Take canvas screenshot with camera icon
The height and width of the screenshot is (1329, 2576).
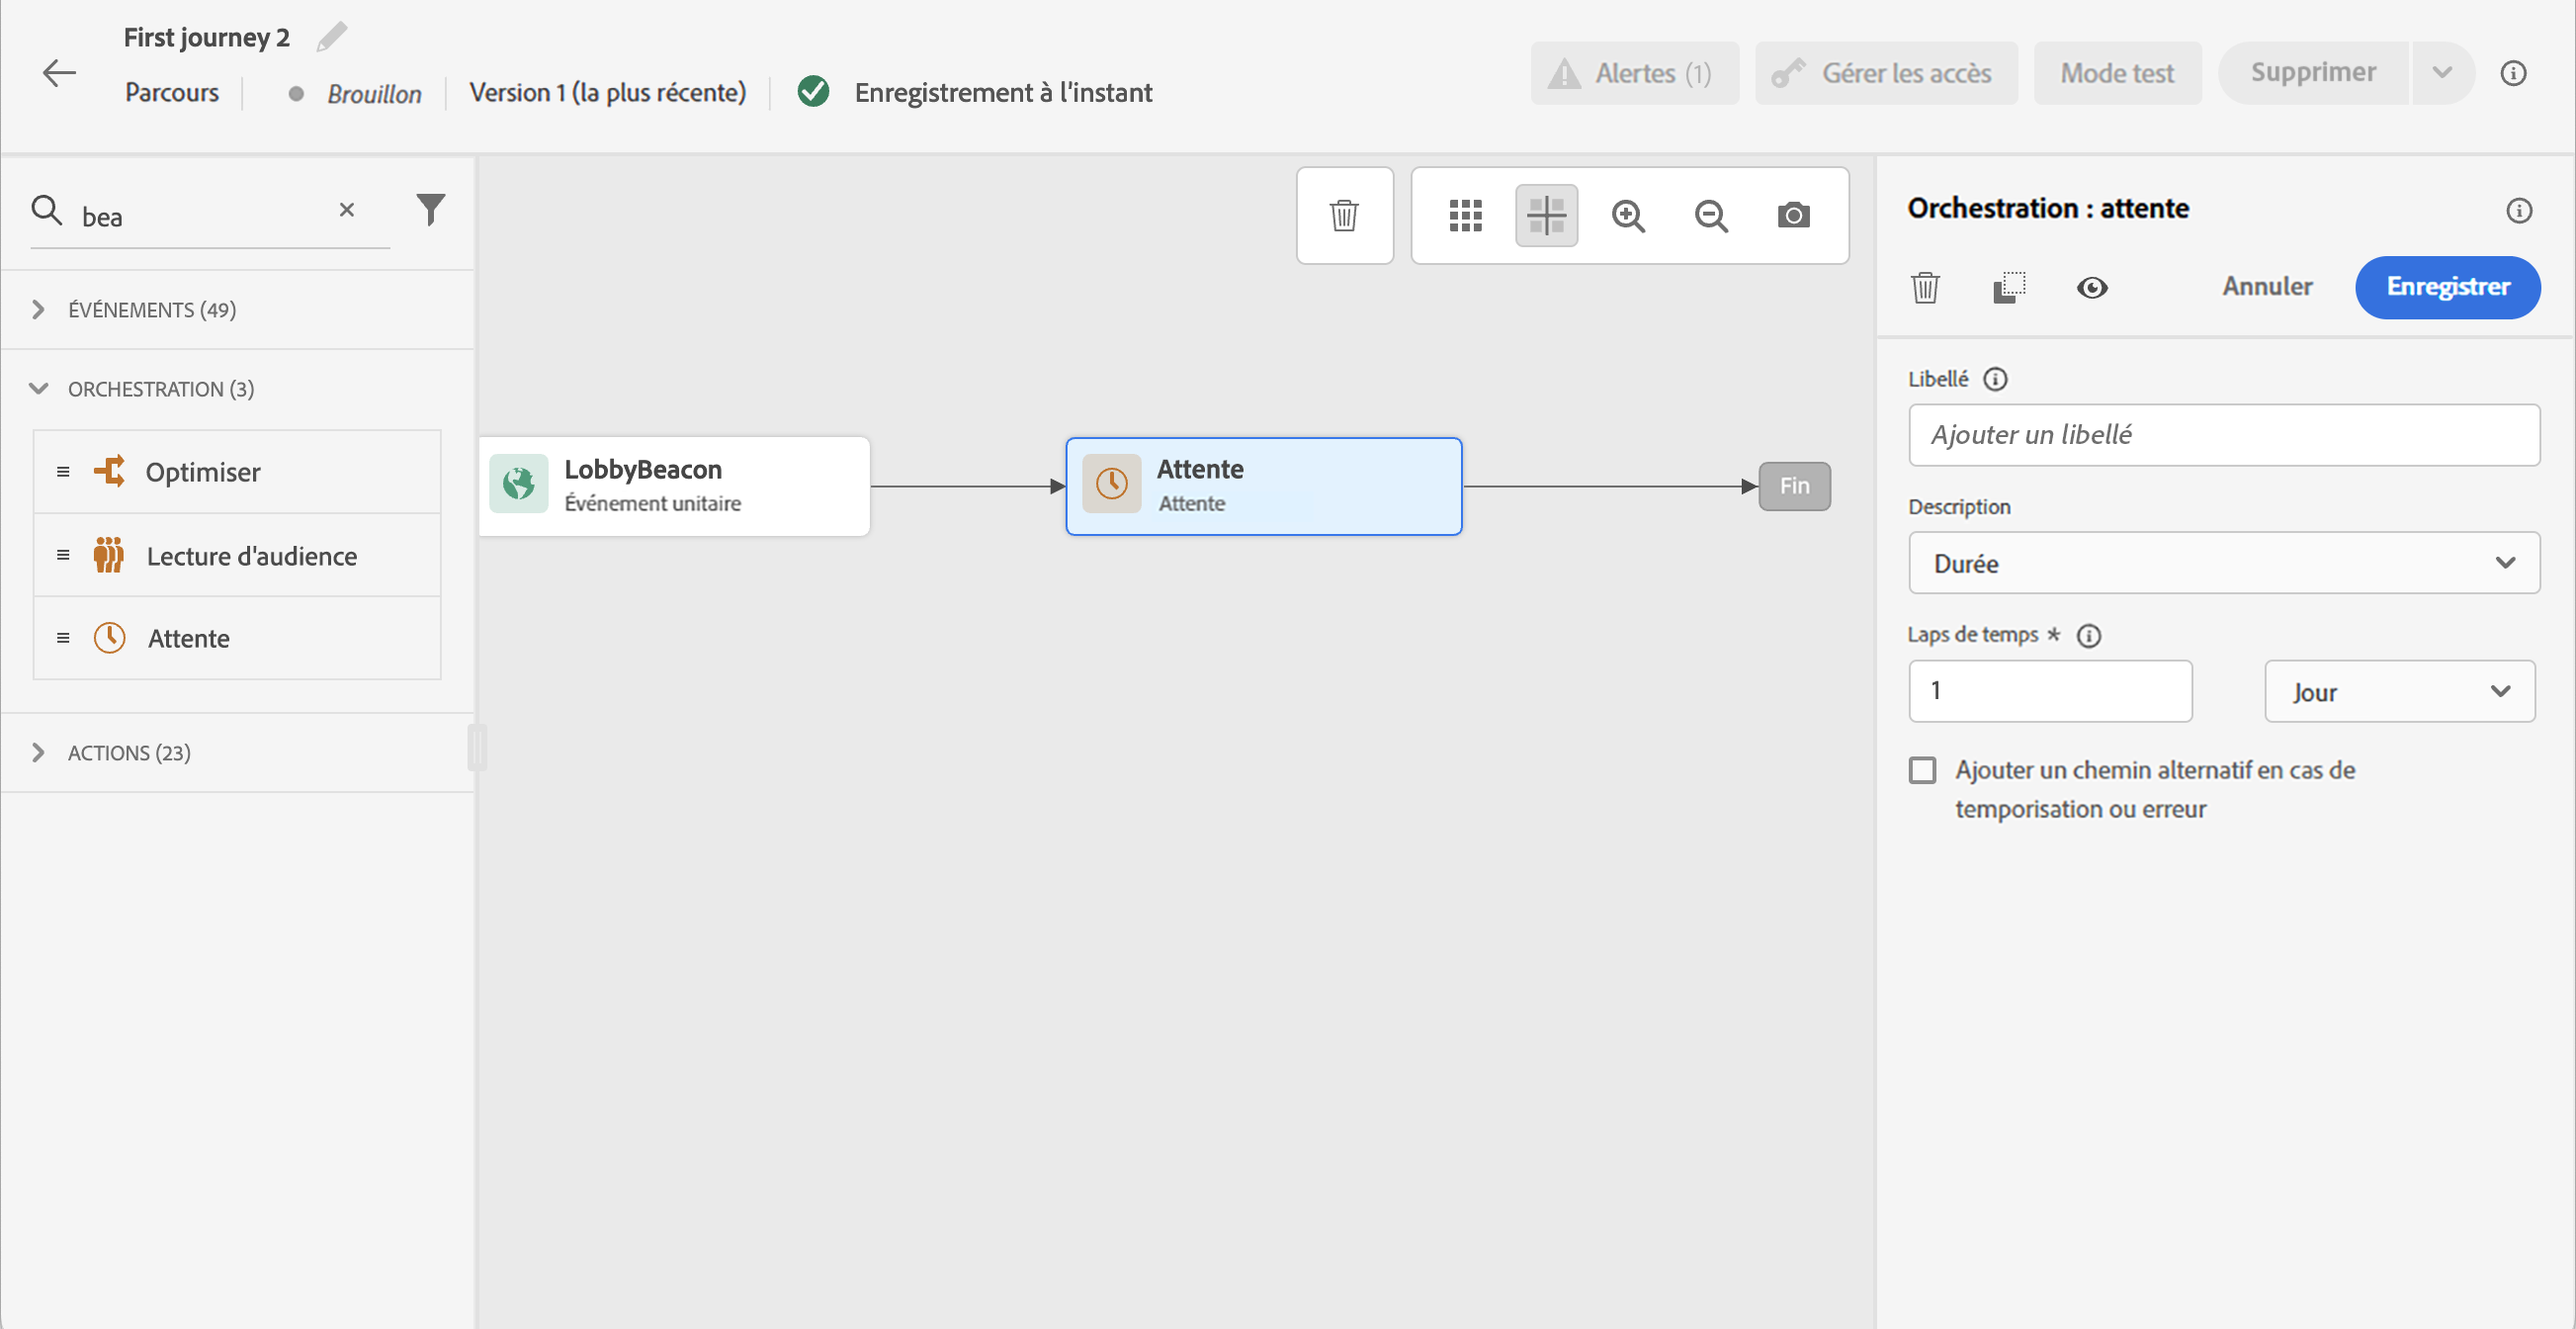[1793, 215]
